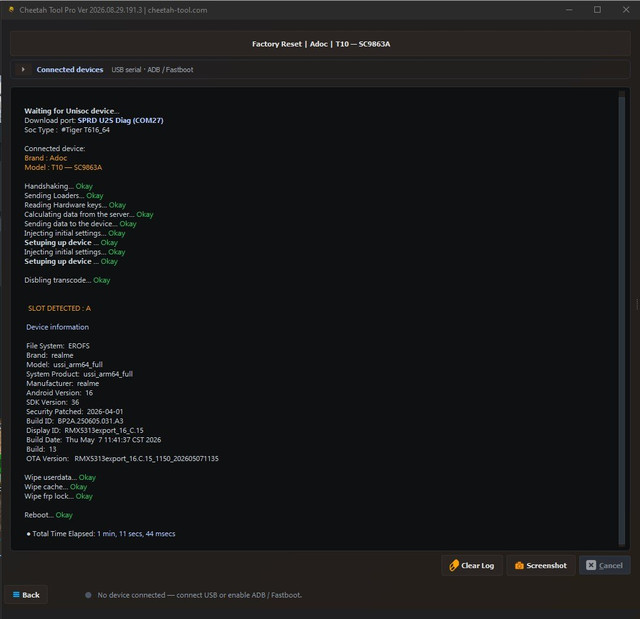Viewport: 640px width, 619px height.
Task: Click System Product: ussi_arm64_full line
Action: coord(80,374)
